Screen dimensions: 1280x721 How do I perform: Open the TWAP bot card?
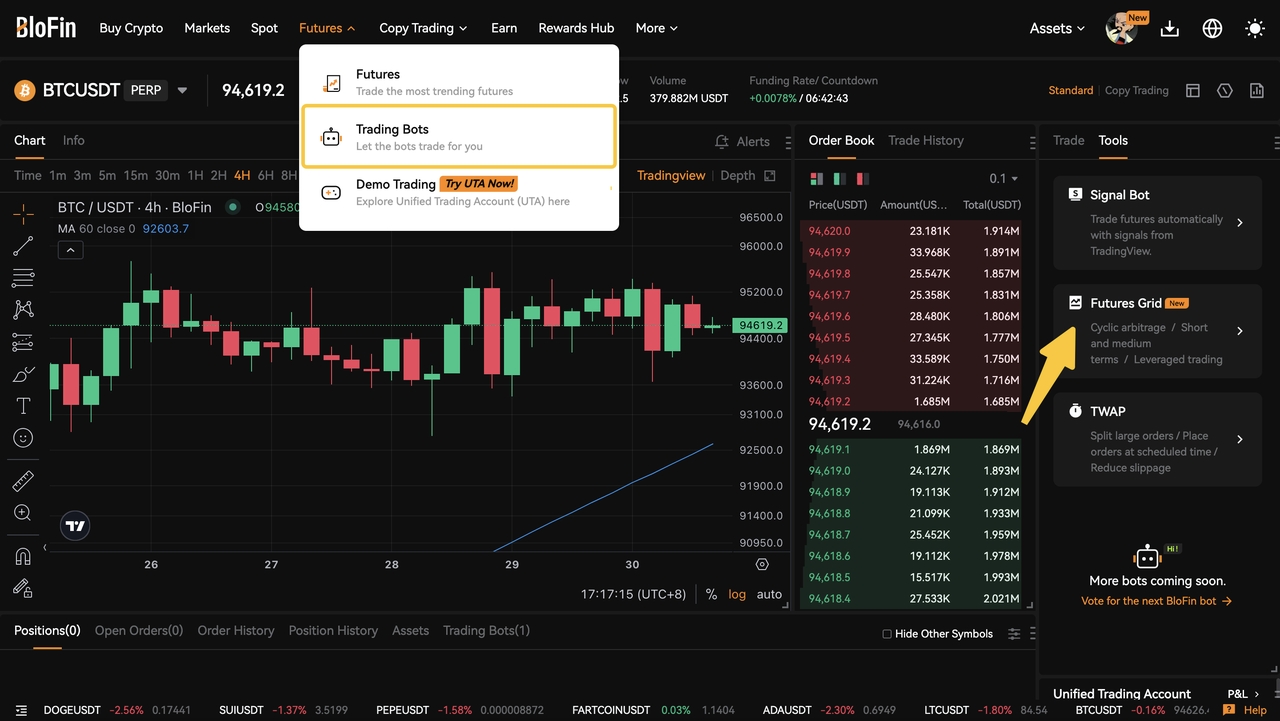[x=1157, y=439]
